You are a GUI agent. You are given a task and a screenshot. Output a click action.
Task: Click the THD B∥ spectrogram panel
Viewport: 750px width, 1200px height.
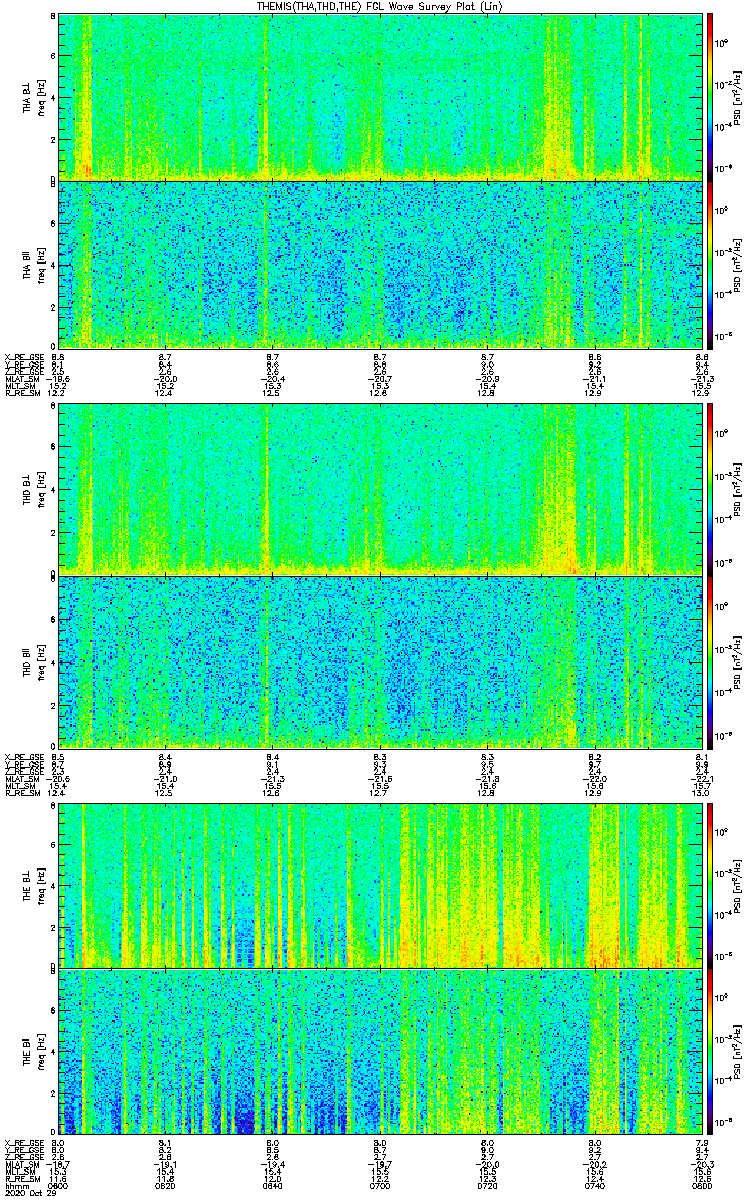[380, 660]
